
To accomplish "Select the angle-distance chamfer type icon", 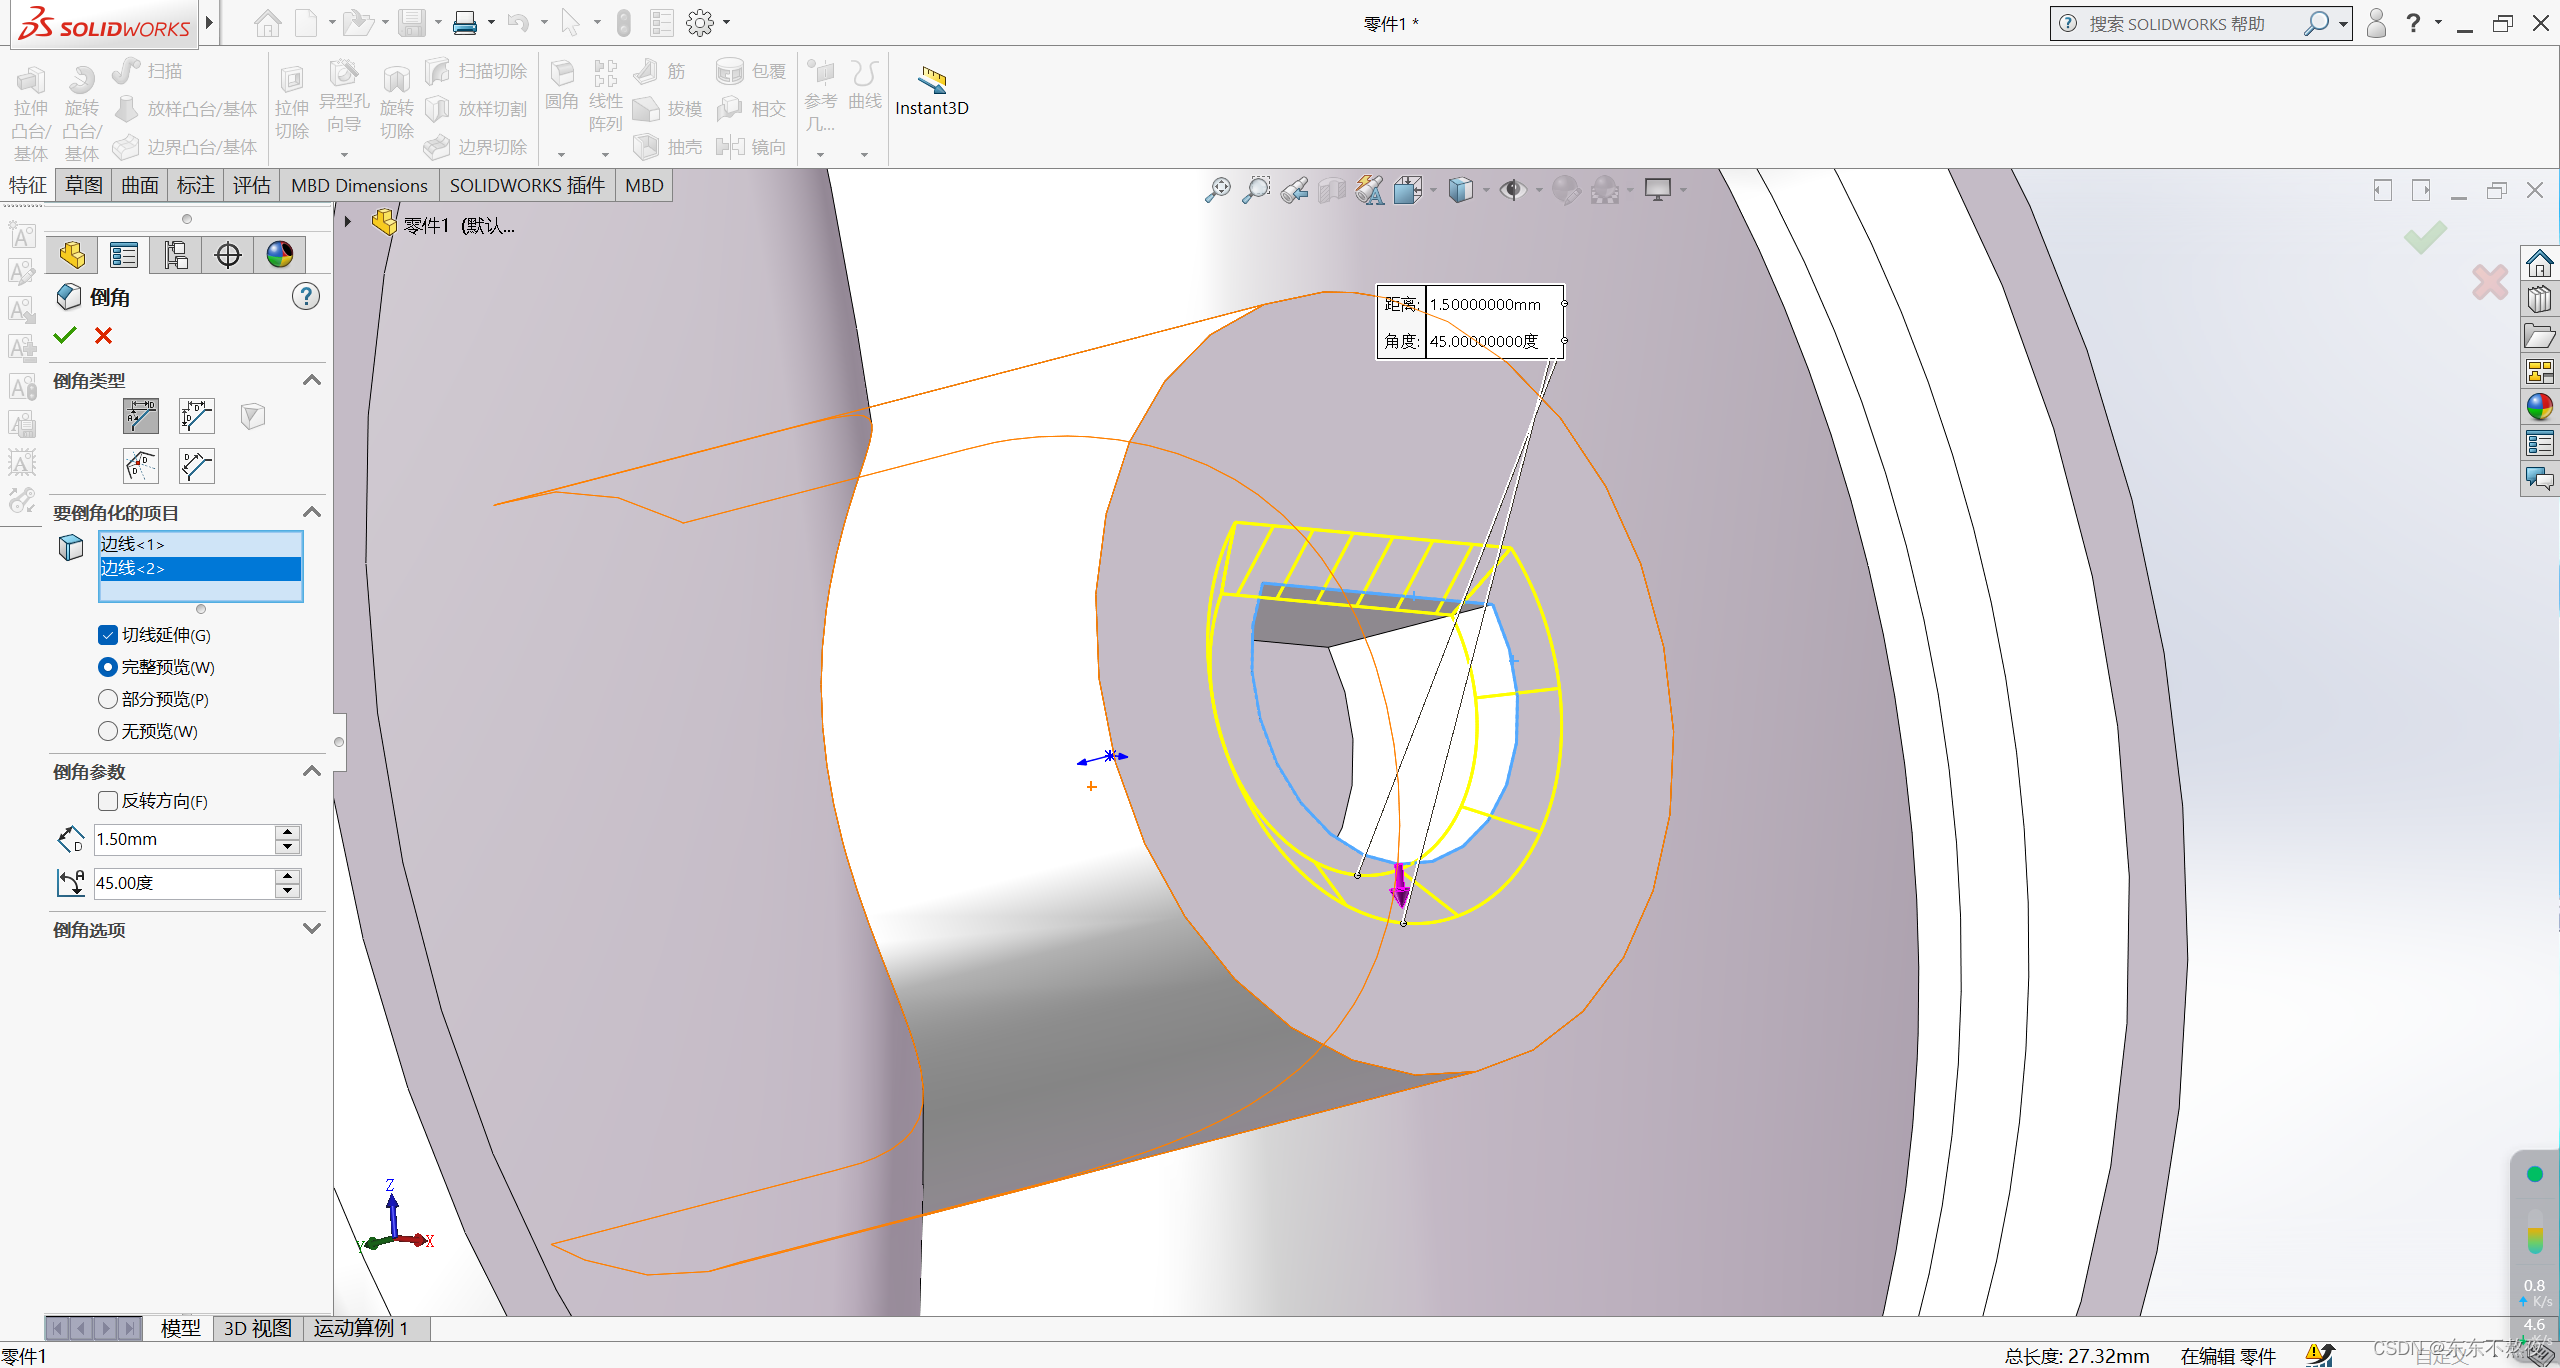I will click(x=141, y=416).
